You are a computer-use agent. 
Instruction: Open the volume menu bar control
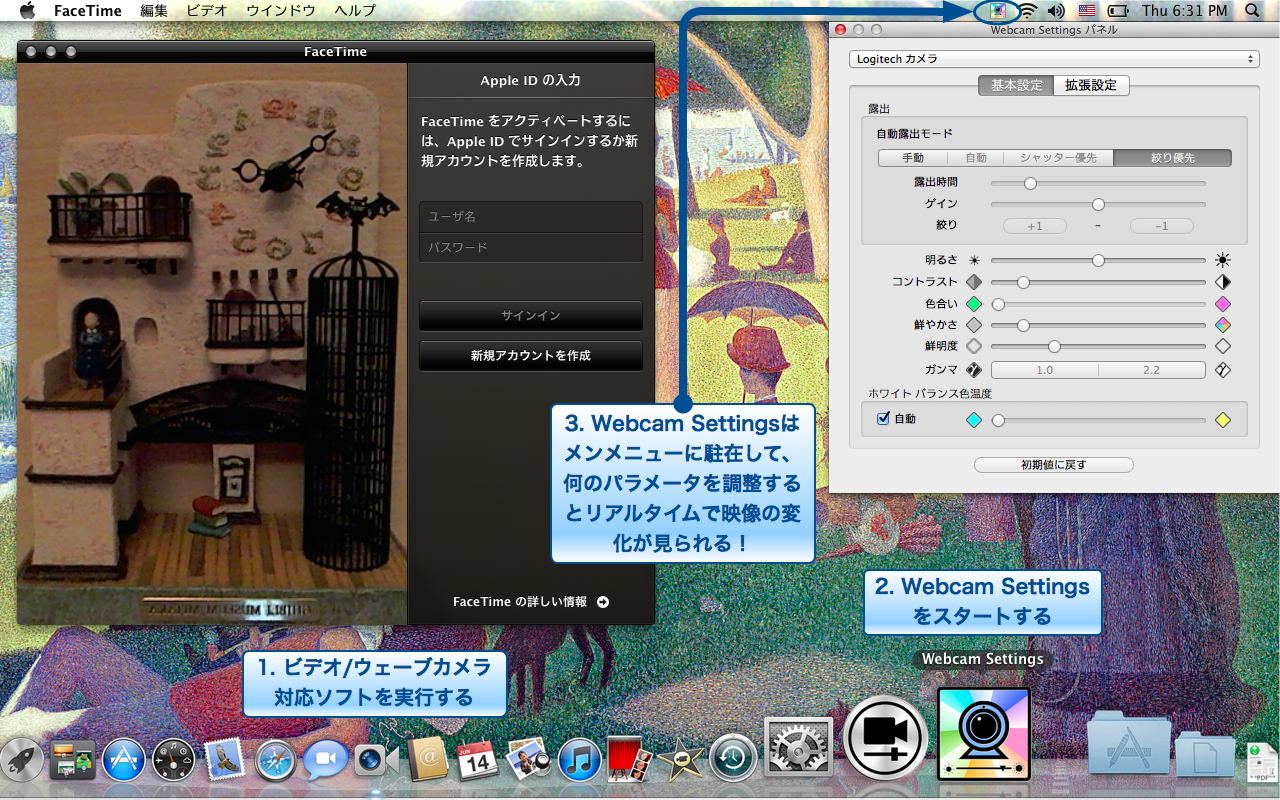pos(1057,11)
